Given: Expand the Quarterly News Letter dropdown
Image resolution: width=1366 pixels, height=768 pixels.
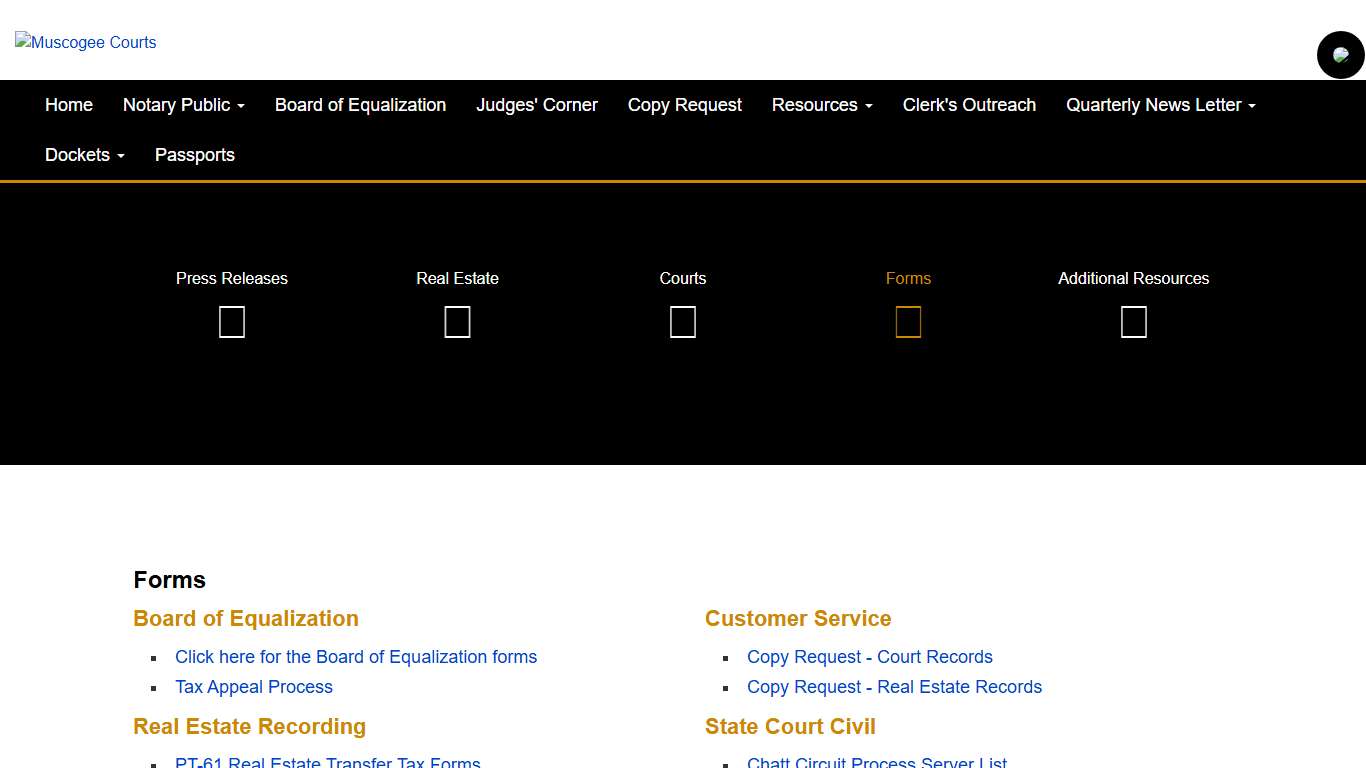Looking at the screenshot, I should pos(1160,105).
